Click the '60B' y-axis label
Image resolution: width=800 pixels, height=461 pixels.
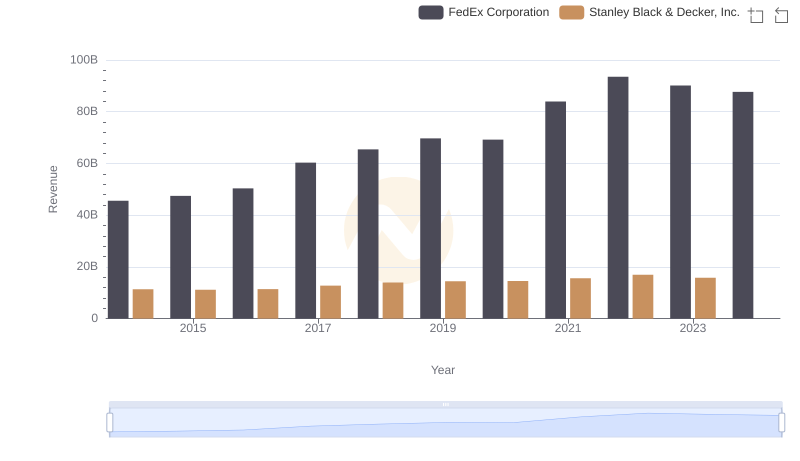click(x=87, y=164)
